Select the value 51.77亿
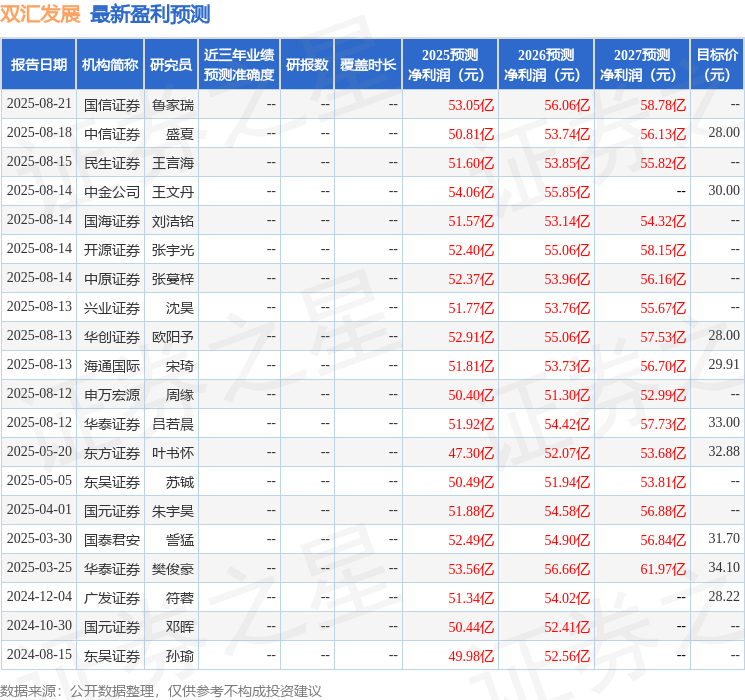Screen dimensions: 745x700 [x=471, y=308]
